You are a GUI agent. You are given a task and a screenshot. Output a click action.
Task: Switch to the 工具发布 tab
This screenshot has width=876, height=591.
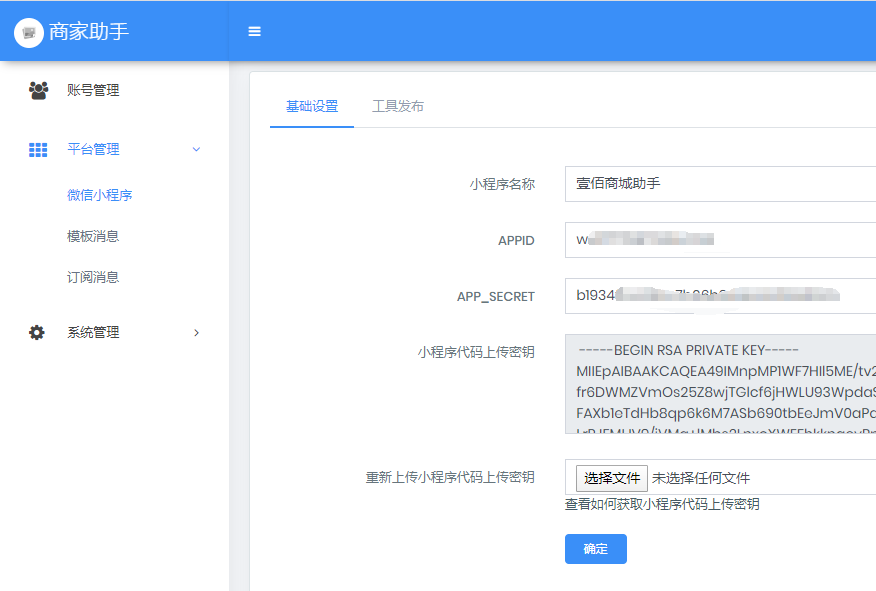398,106
